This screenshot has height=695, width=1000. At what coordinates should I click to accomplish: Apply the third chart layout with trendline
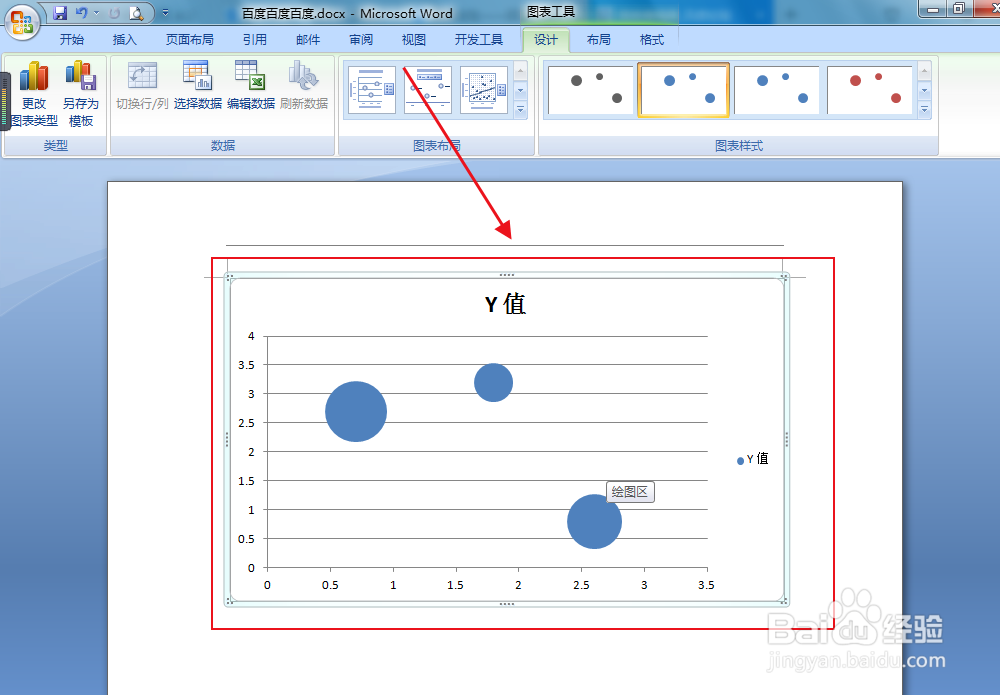(483, 90)
